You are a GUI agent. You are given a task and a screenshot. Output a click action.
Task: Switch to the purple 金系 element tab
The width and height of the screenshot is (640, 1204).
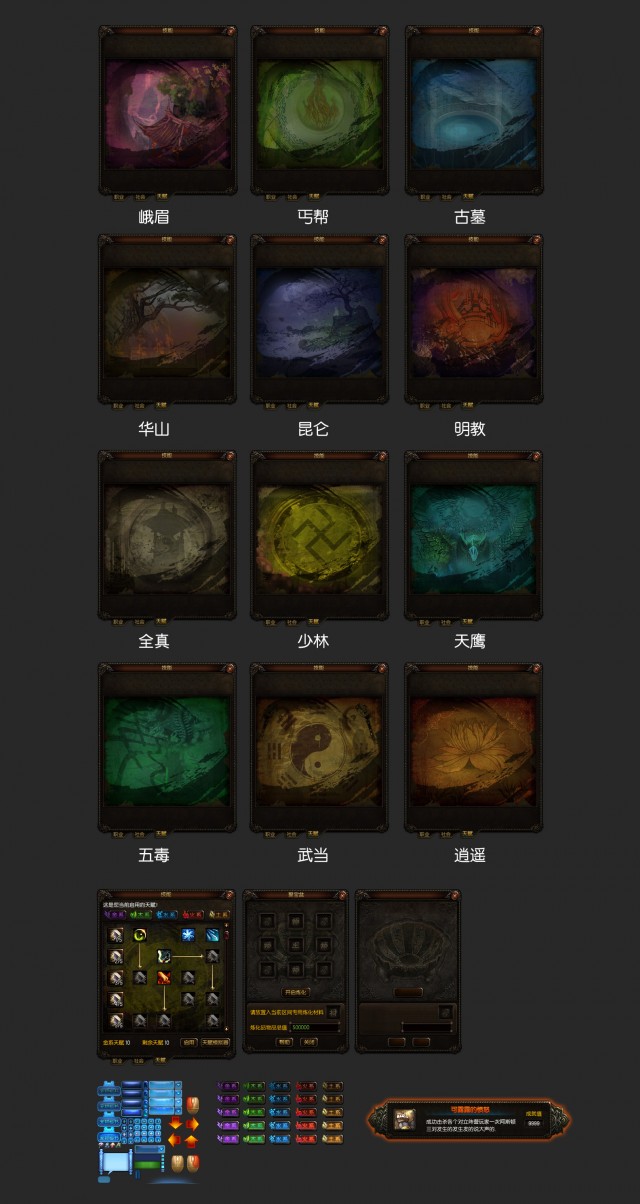point(113,915)
